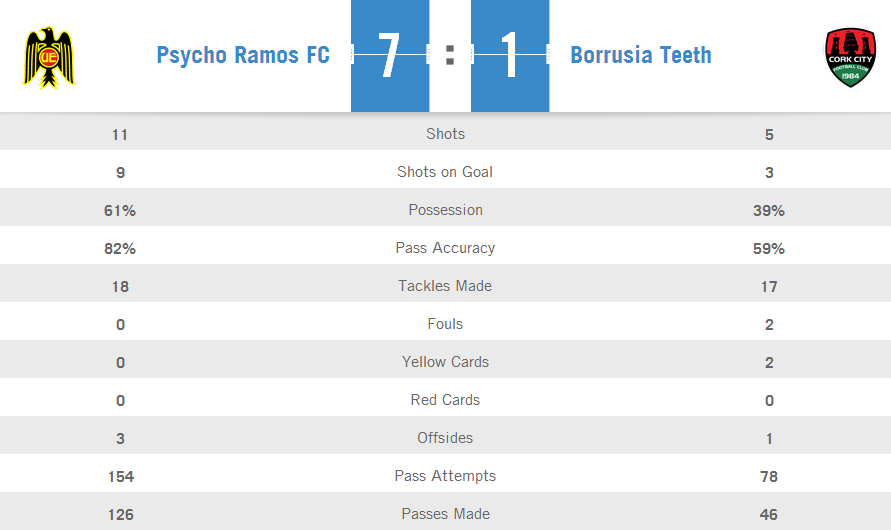Click the Passes Made label
Screen dimensions: 891x530
click(446, 514)
